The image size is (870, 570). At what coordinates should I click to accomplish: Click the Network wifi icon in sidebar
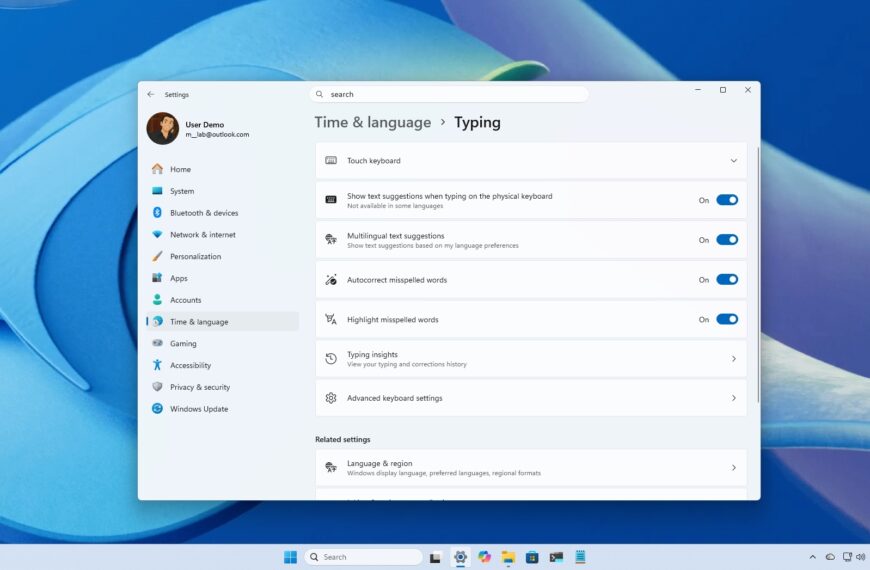coord(158,234)
